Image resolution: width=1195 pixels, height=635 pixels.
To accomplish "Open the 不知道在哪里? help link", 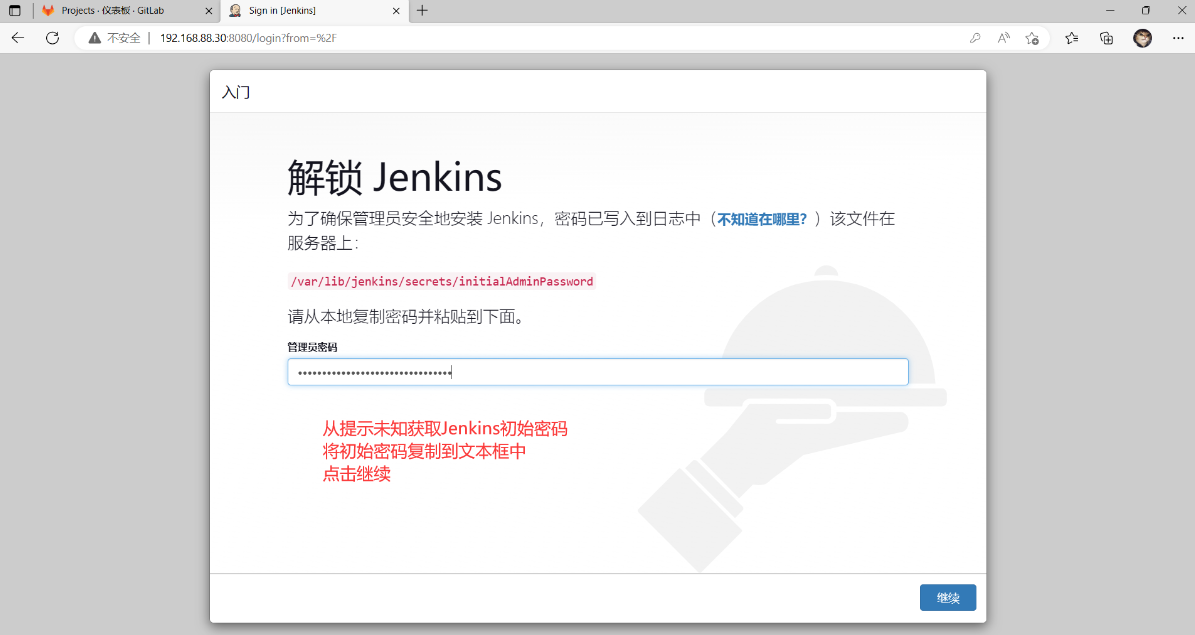I will [x=761, y=220].
